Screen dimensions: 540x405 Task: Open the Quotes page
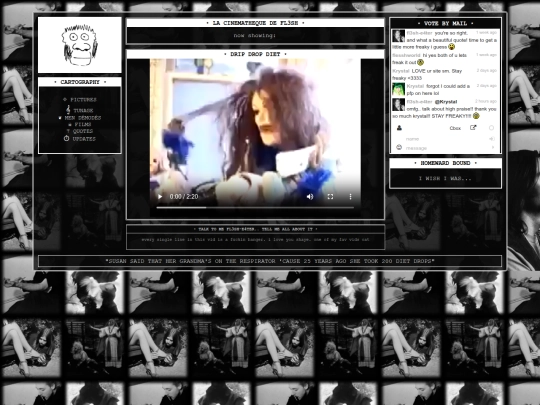pos(83,131)
